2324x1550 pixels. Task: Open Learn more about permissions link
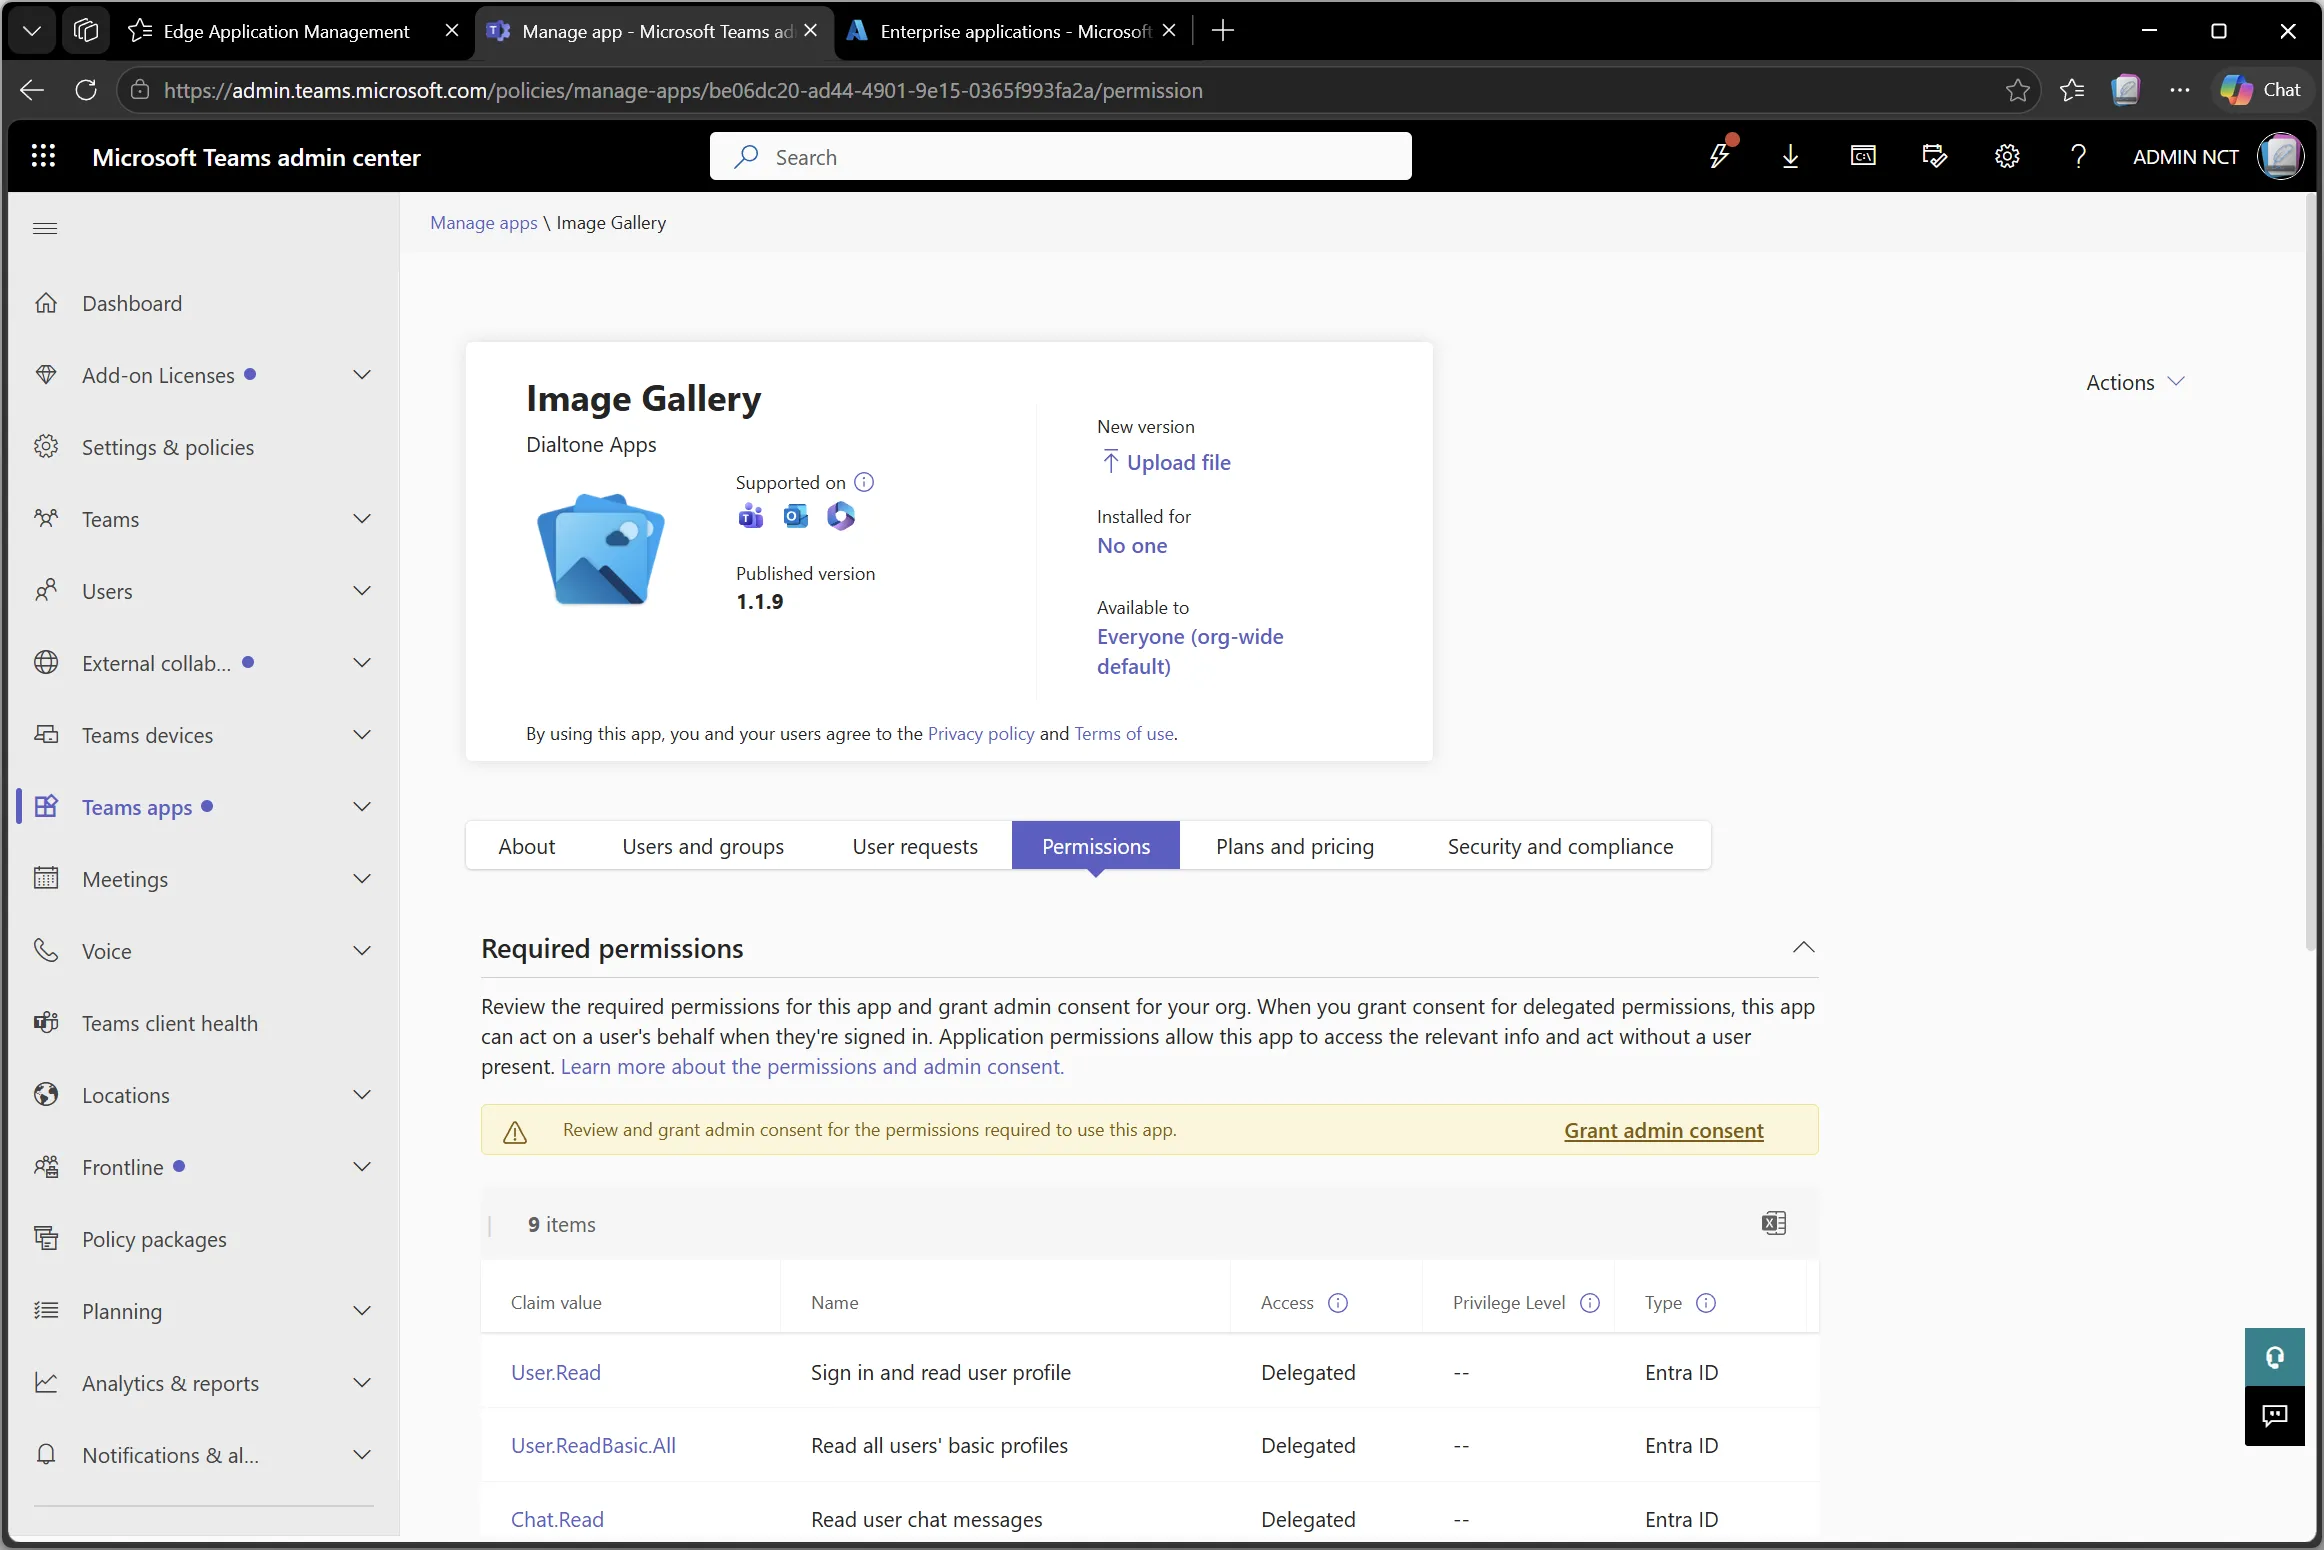point(812,1066)
